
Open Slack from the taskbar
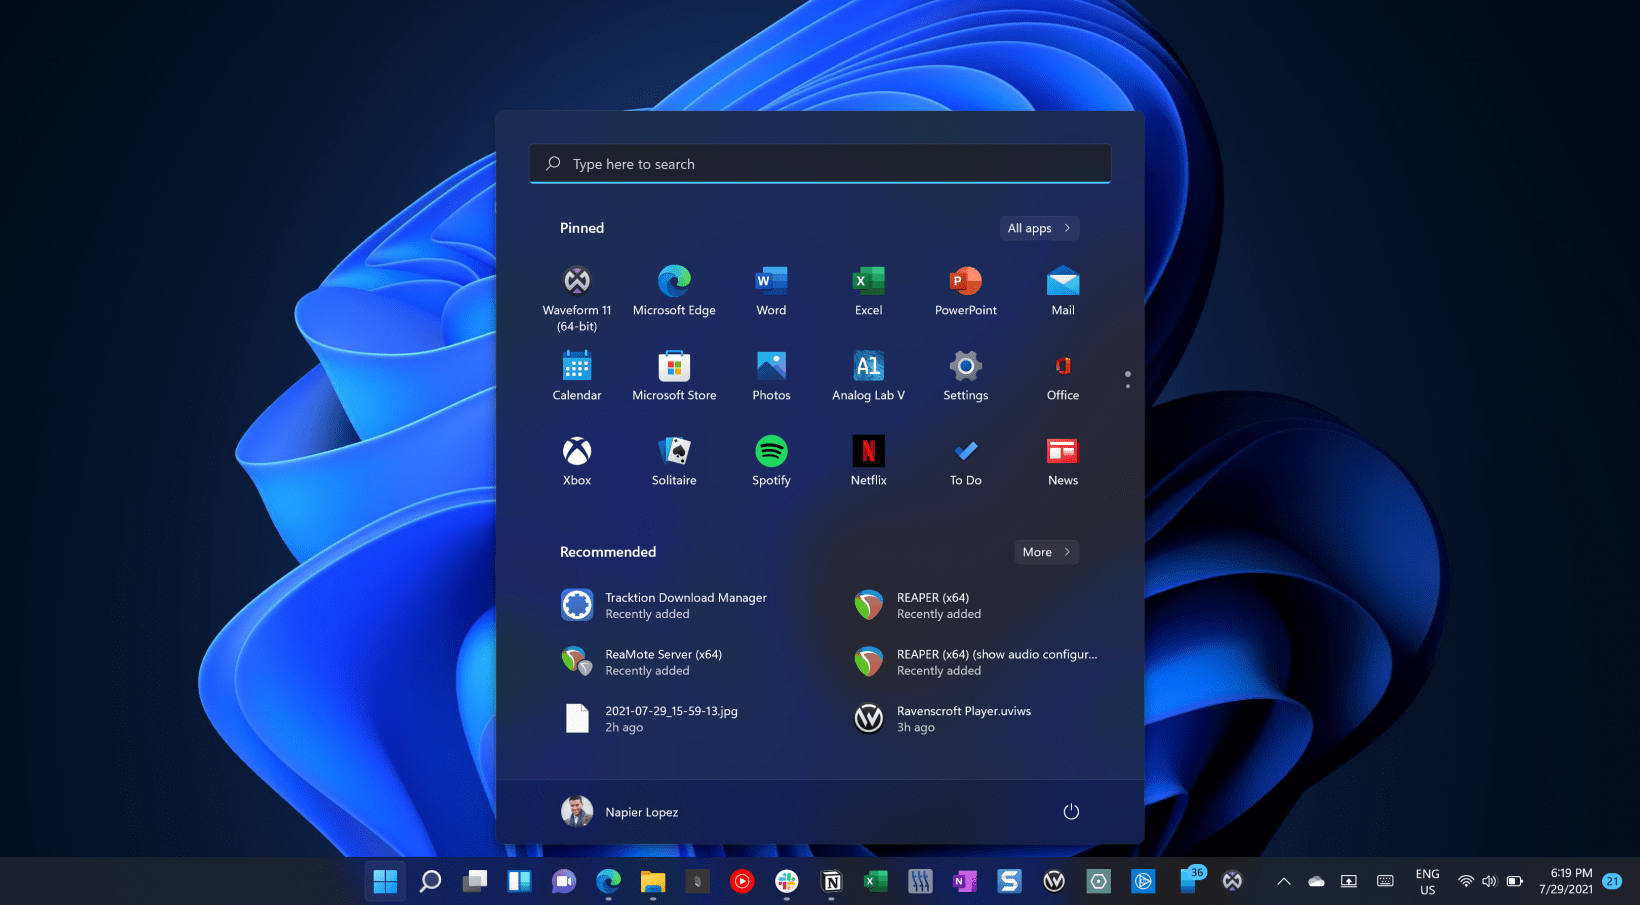[x=787, y=881]
